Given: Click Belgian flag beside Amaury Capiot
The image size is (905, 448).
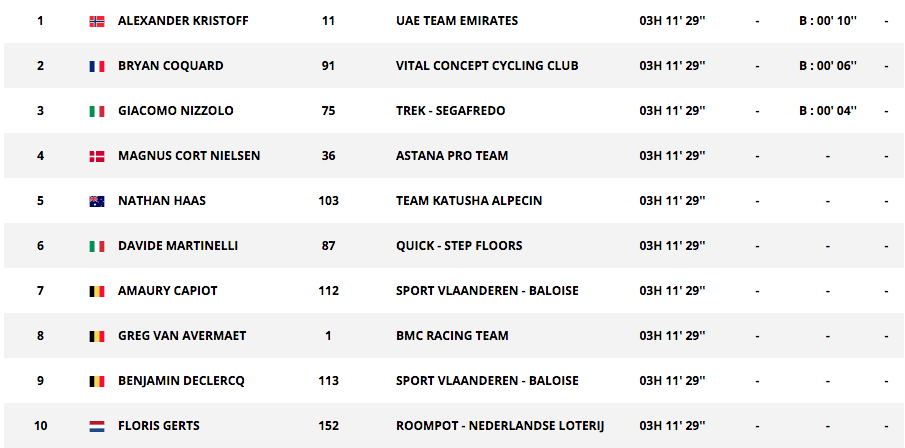Looking at the screenshot, I should point(97,291).
